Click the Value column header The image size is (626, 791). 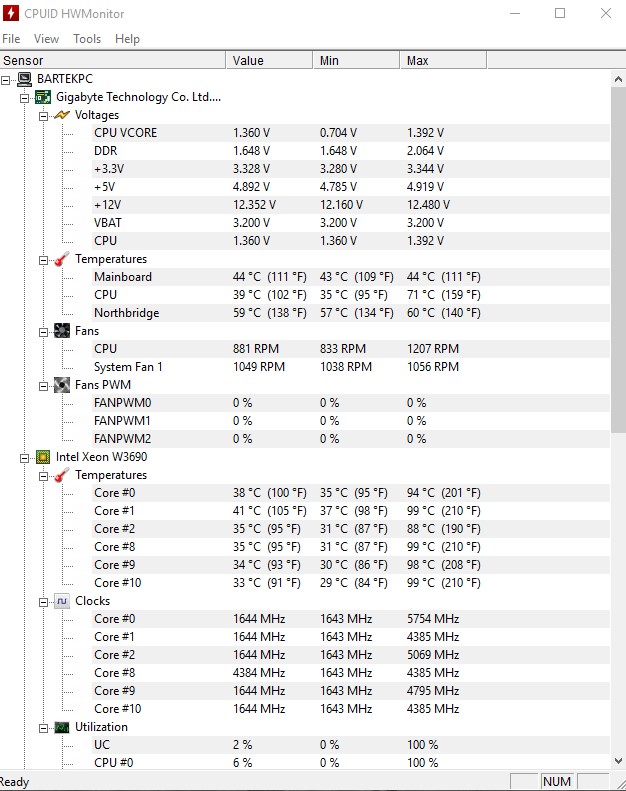(x=248, y=61)
